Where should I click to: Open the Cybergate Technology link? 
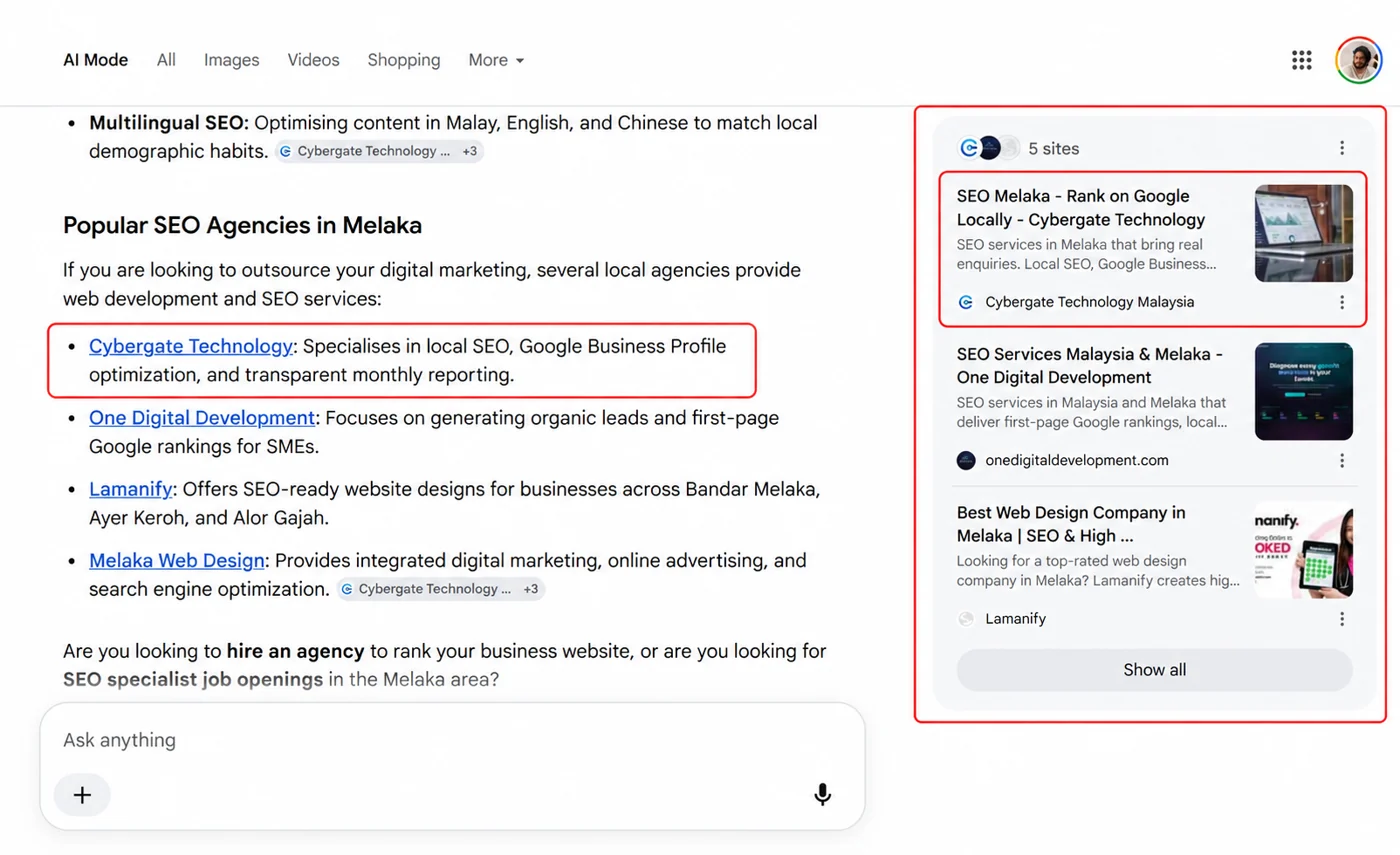(191, 346)
